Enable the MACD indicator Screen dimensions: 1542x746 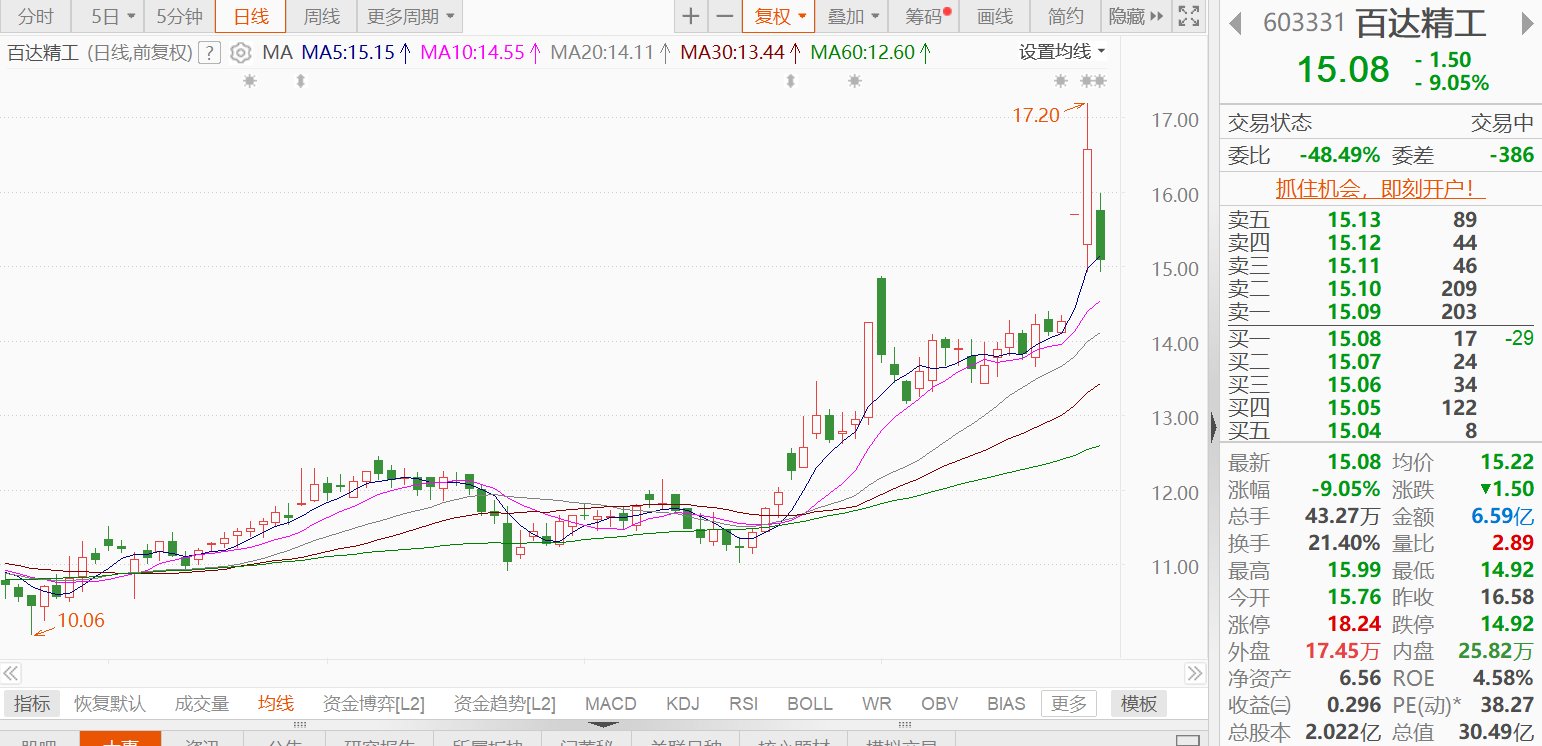610,703
